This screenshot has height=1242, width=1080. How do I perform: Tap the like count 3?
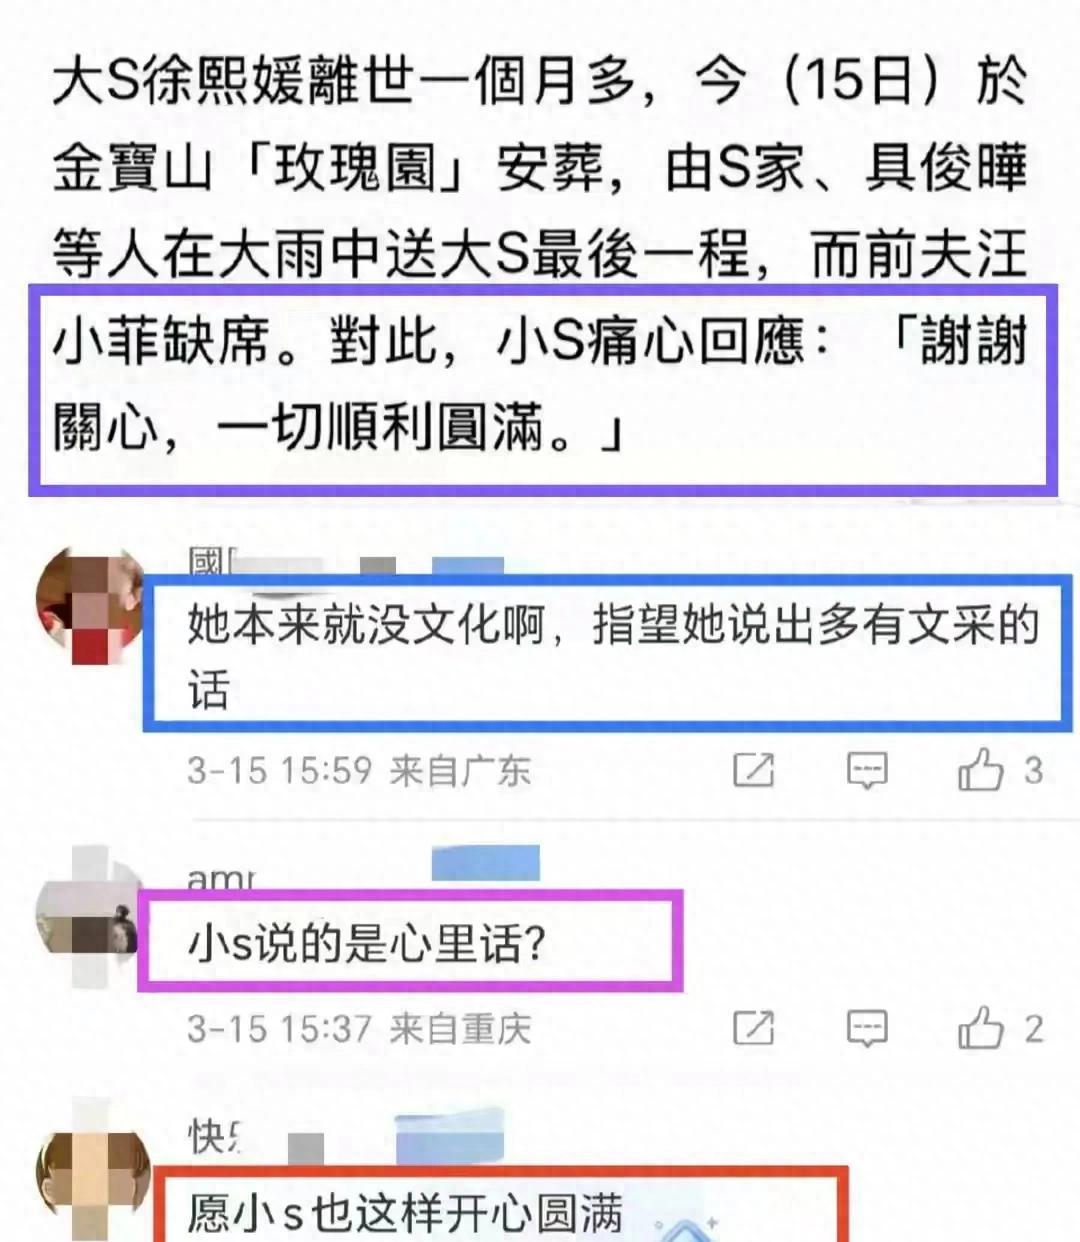click(x=1033, y=770)
